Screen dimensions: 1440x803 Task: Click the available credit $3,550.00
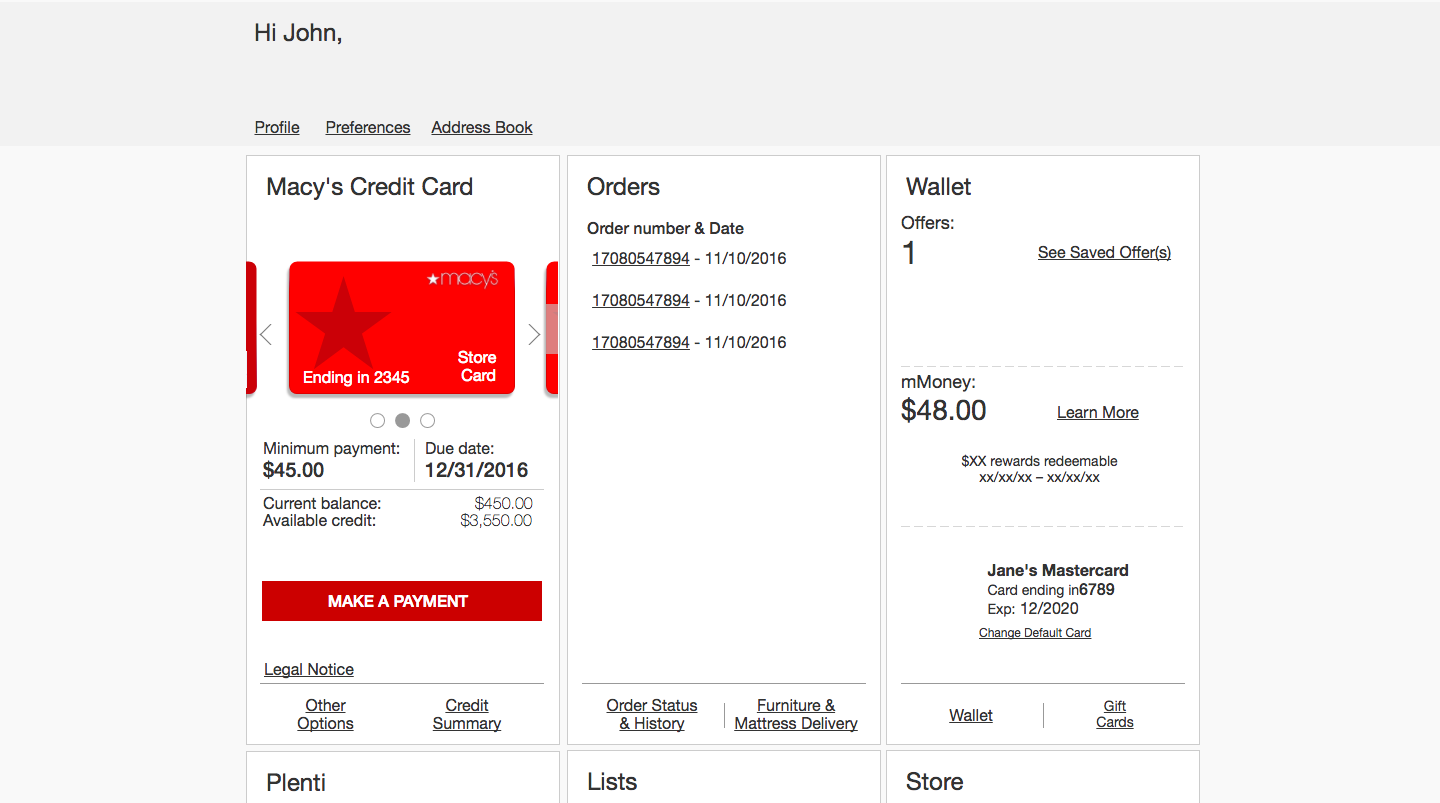point(496,520)
